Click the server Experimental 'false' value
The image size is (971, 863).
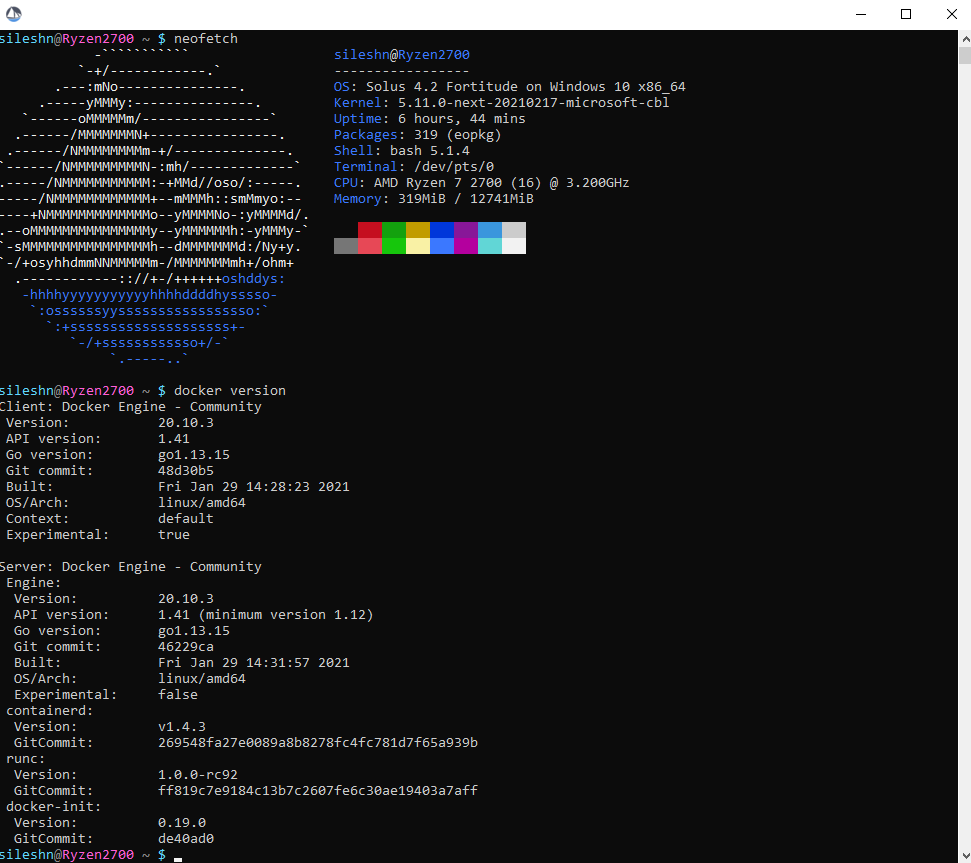pos(178,695)
